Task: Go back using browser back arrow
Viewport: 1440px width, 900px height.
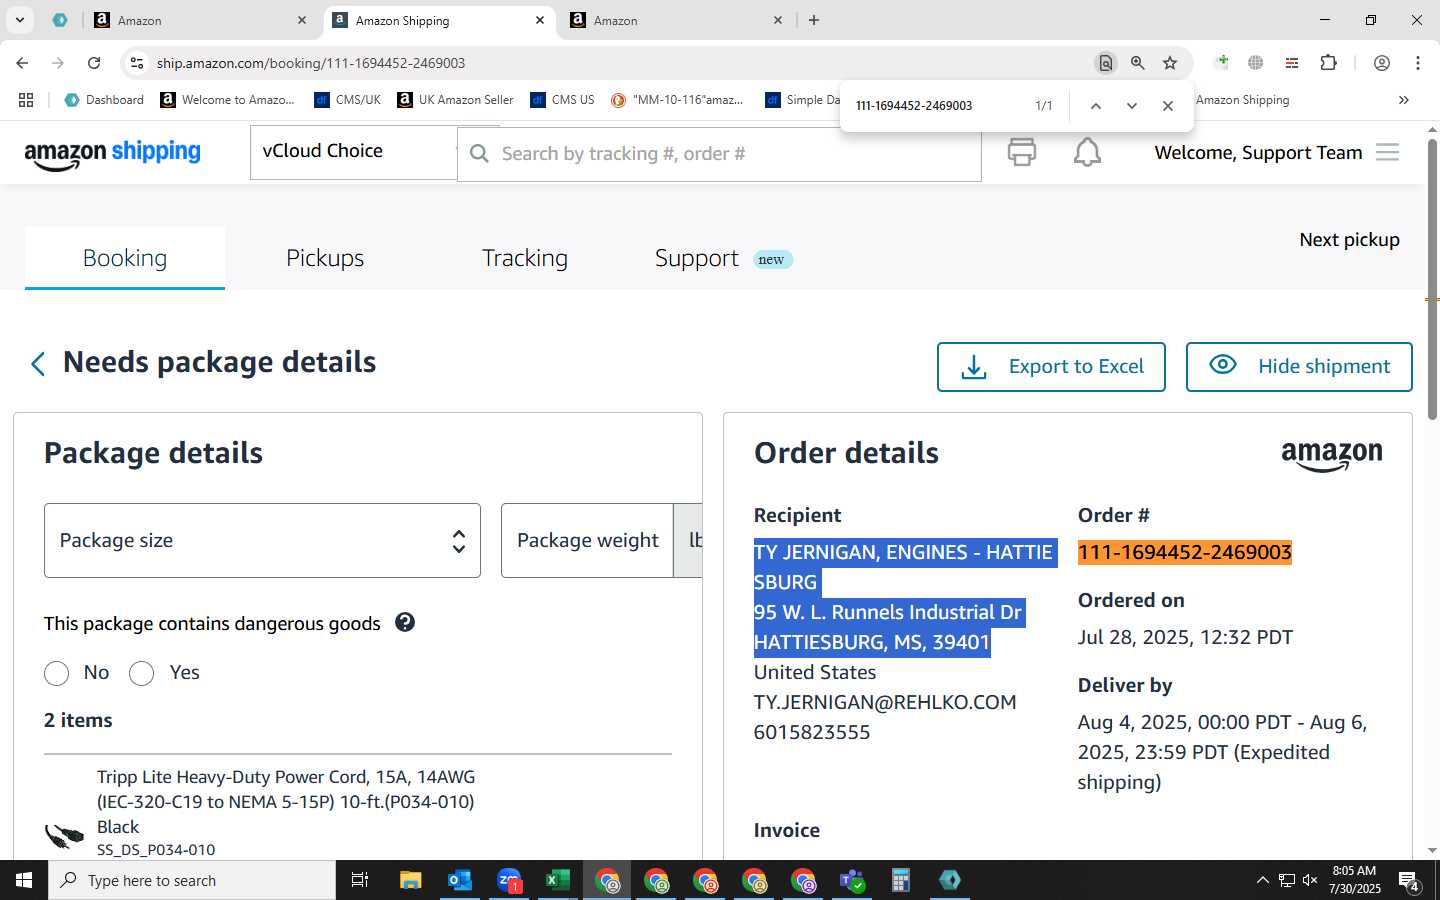Action: pyautogui.click(x=22, y=63)
